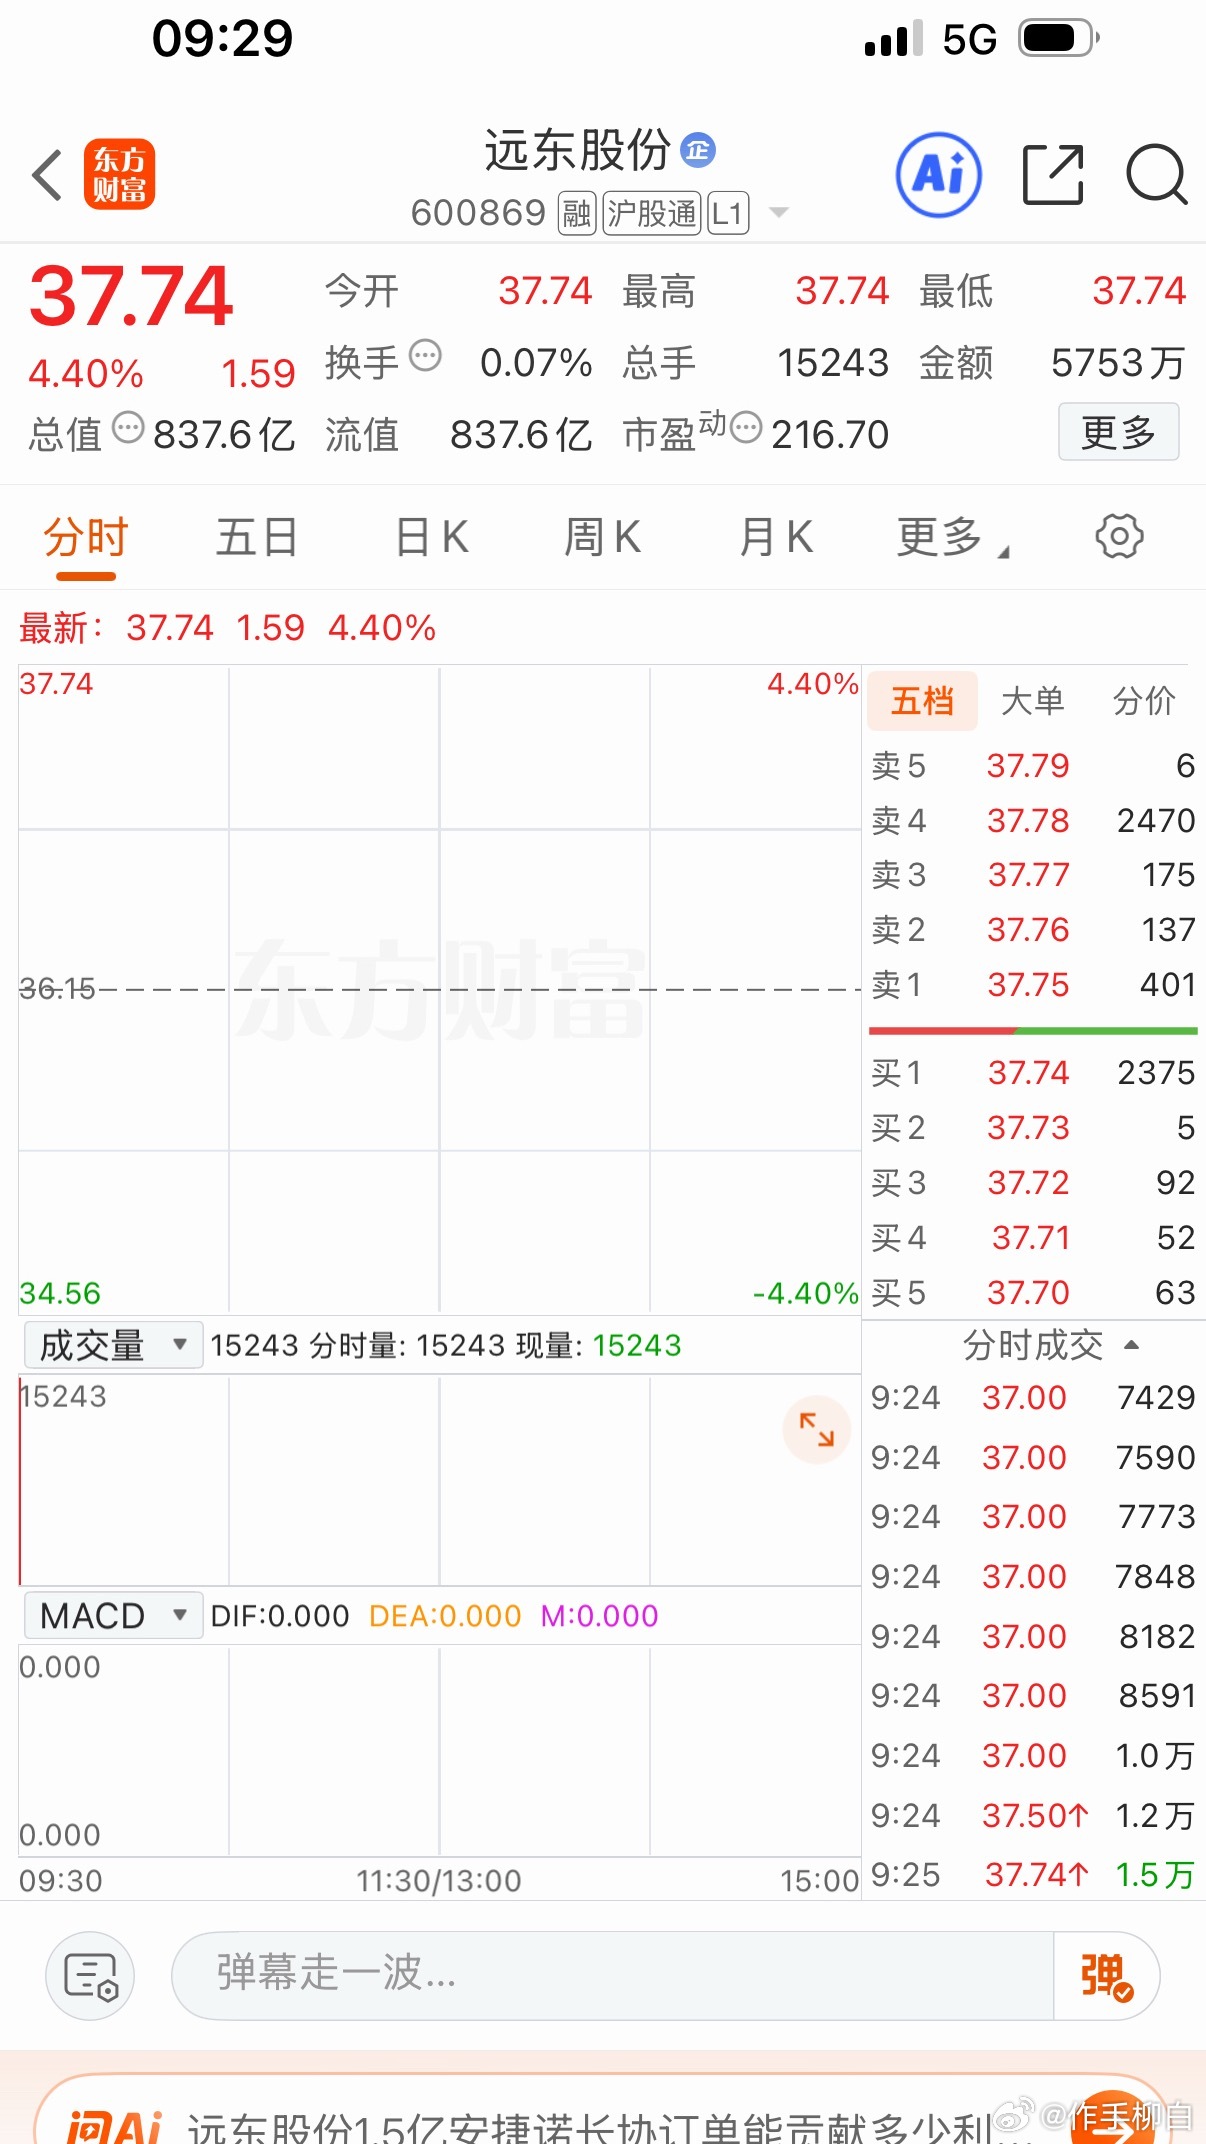
Task: Tap the 36.15 previous close line label
Action: pyautogui.click(x=57, y=989)
